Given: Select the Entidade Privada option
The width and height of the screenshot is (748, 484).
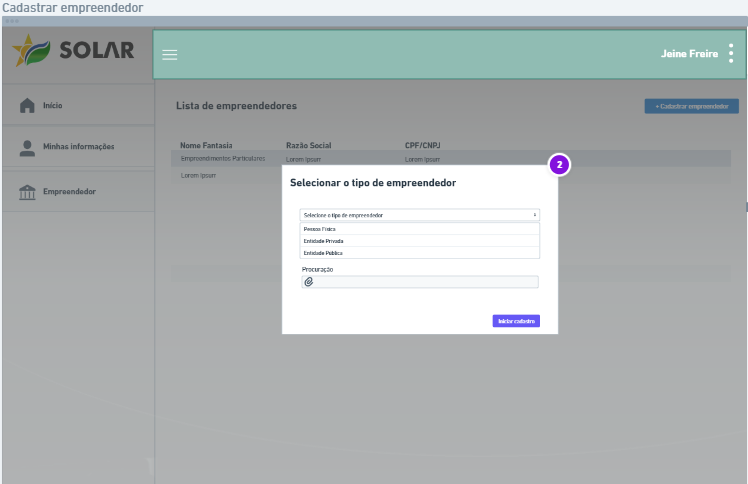Looking at the screenshot, I should coord(419,241).
